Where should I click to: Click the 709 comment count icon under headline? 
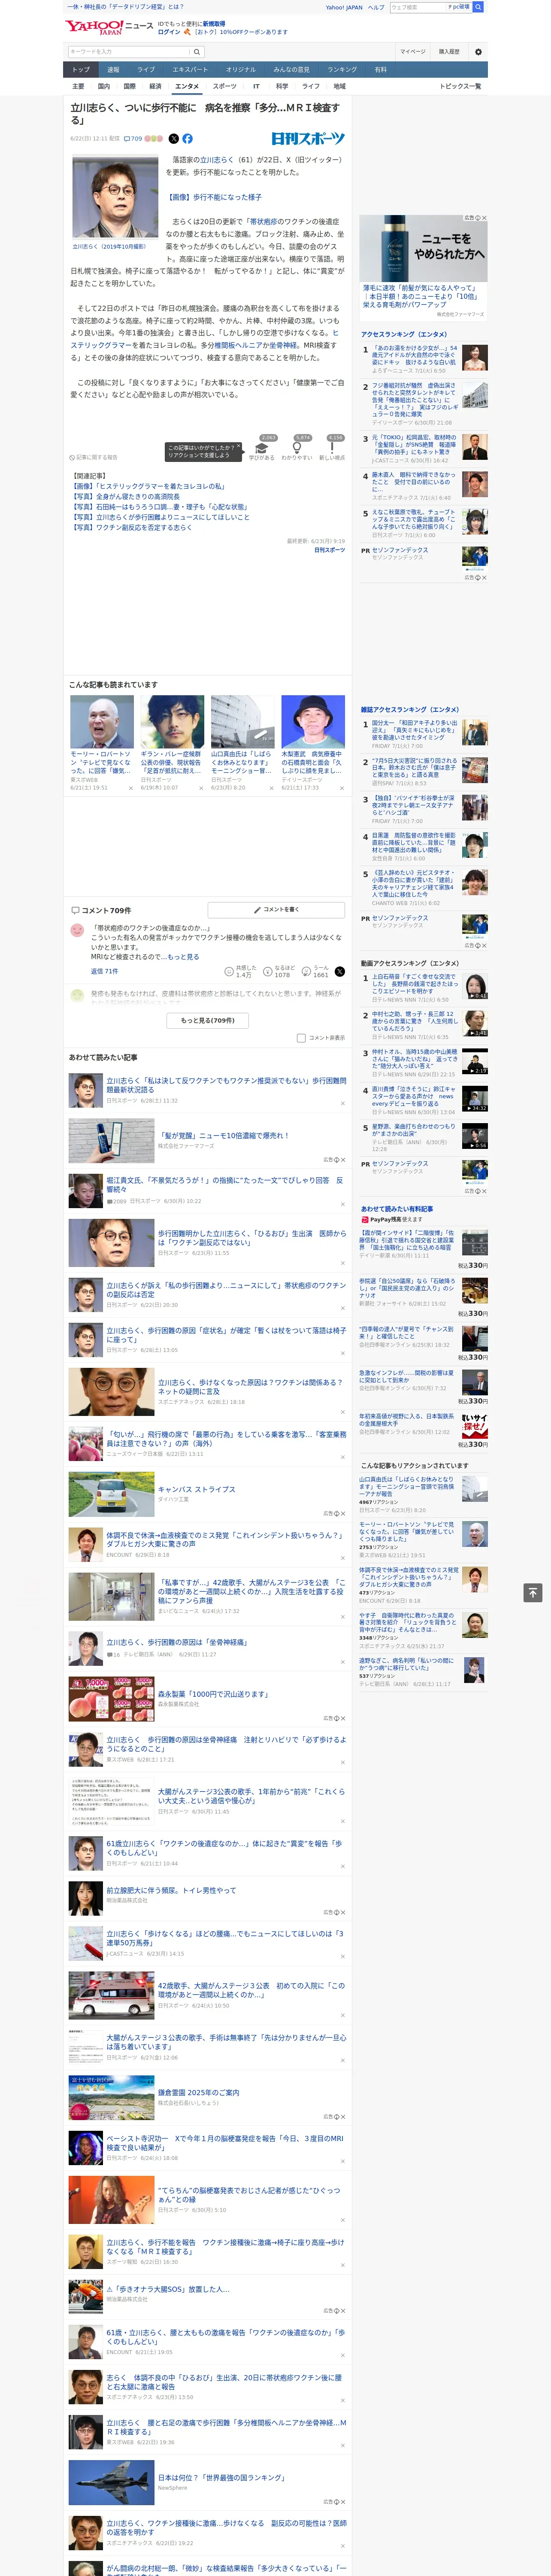(134, 139)
